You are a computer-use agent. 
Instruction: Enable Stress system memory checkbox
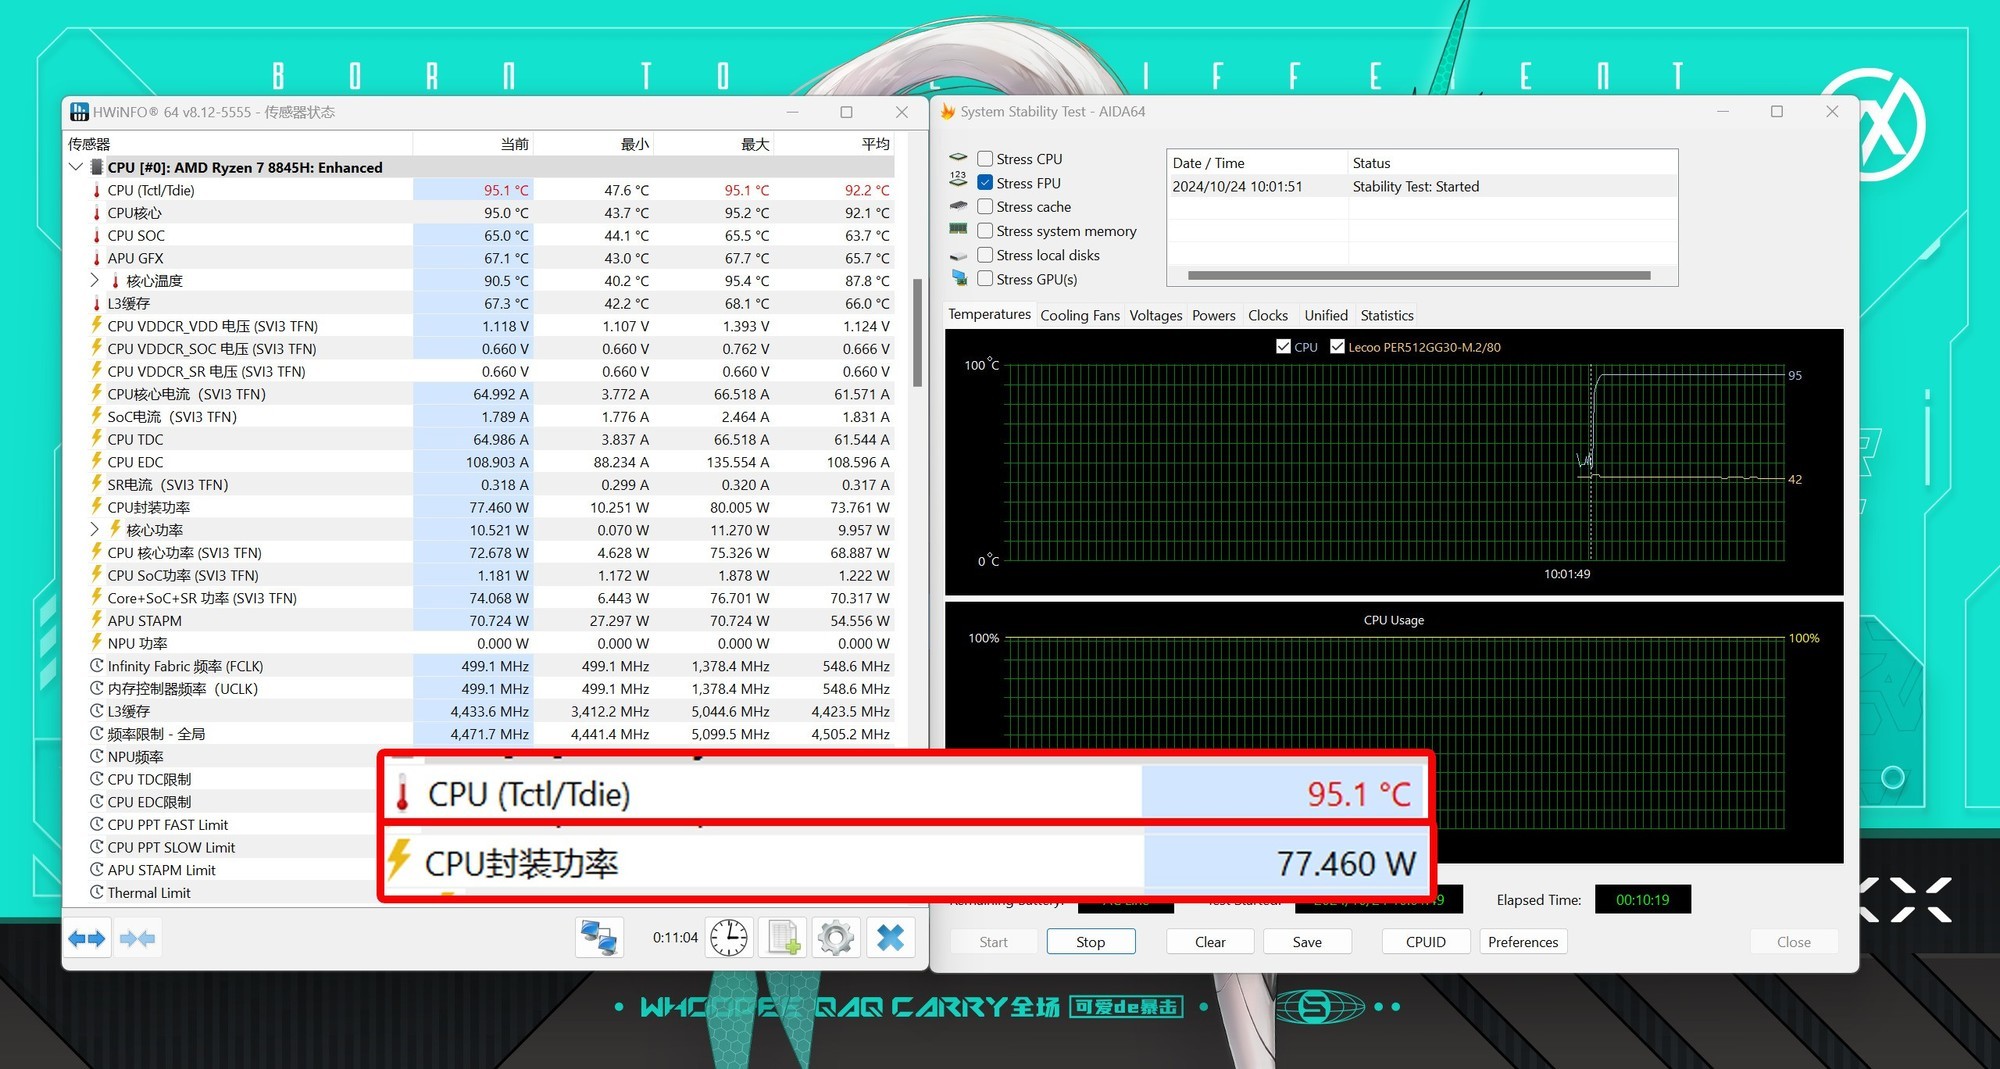point(985,230)
